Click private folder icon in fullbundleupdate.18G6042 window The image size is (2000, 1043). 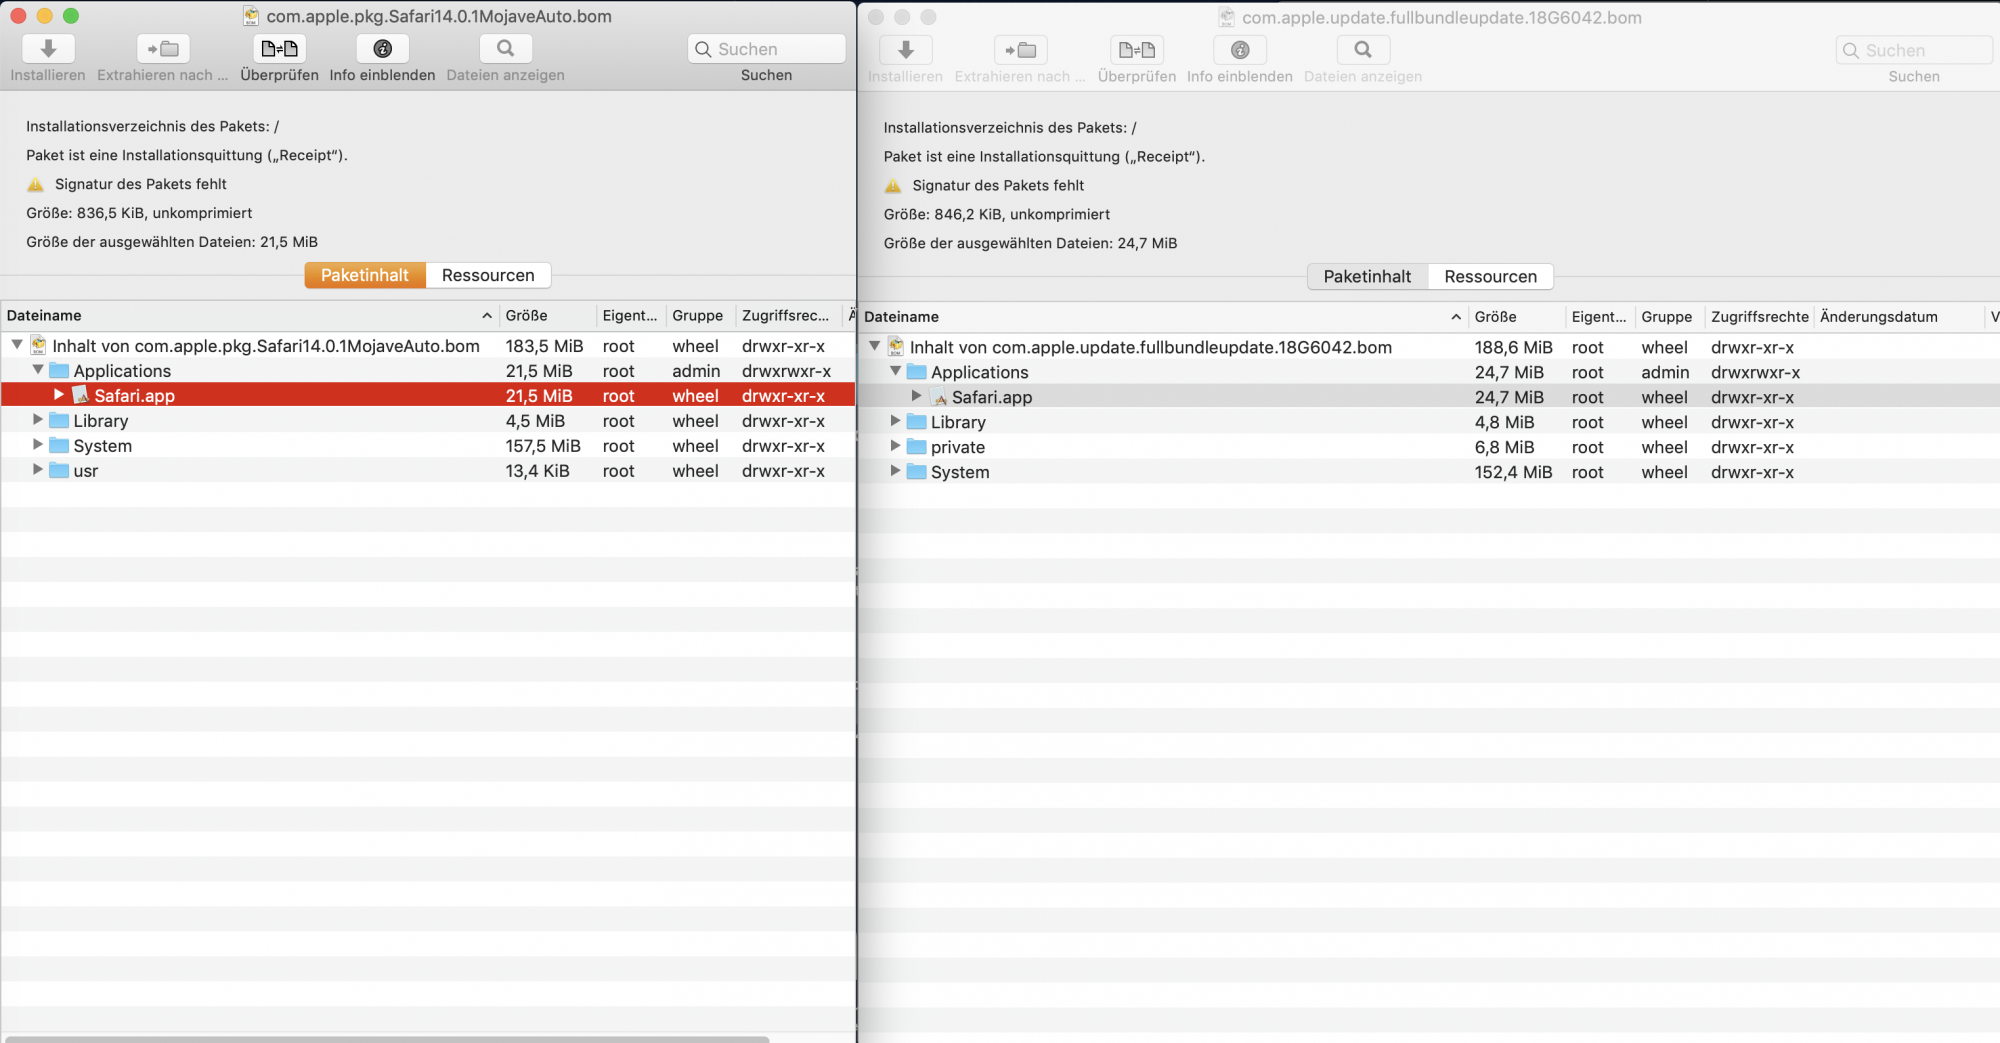coord(917,447)
